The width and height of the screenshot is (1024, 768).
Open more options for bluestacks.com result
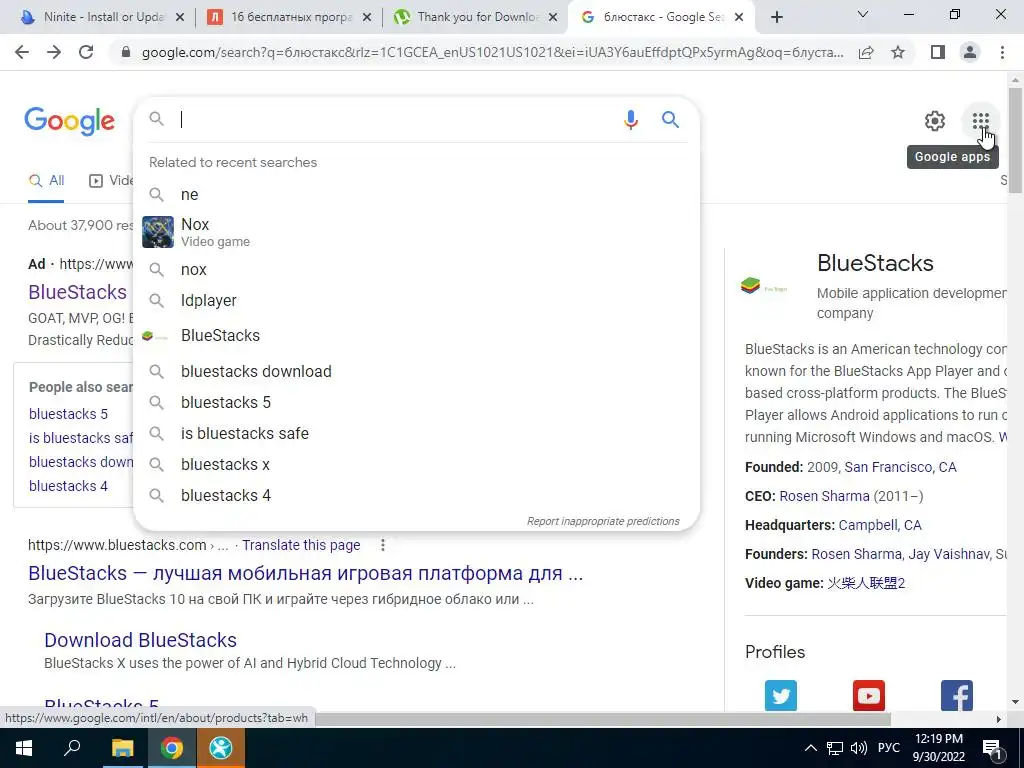coord(383,545)
